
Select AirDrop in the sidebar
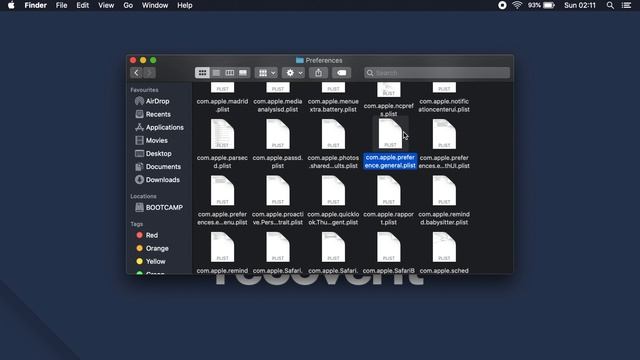158,101
